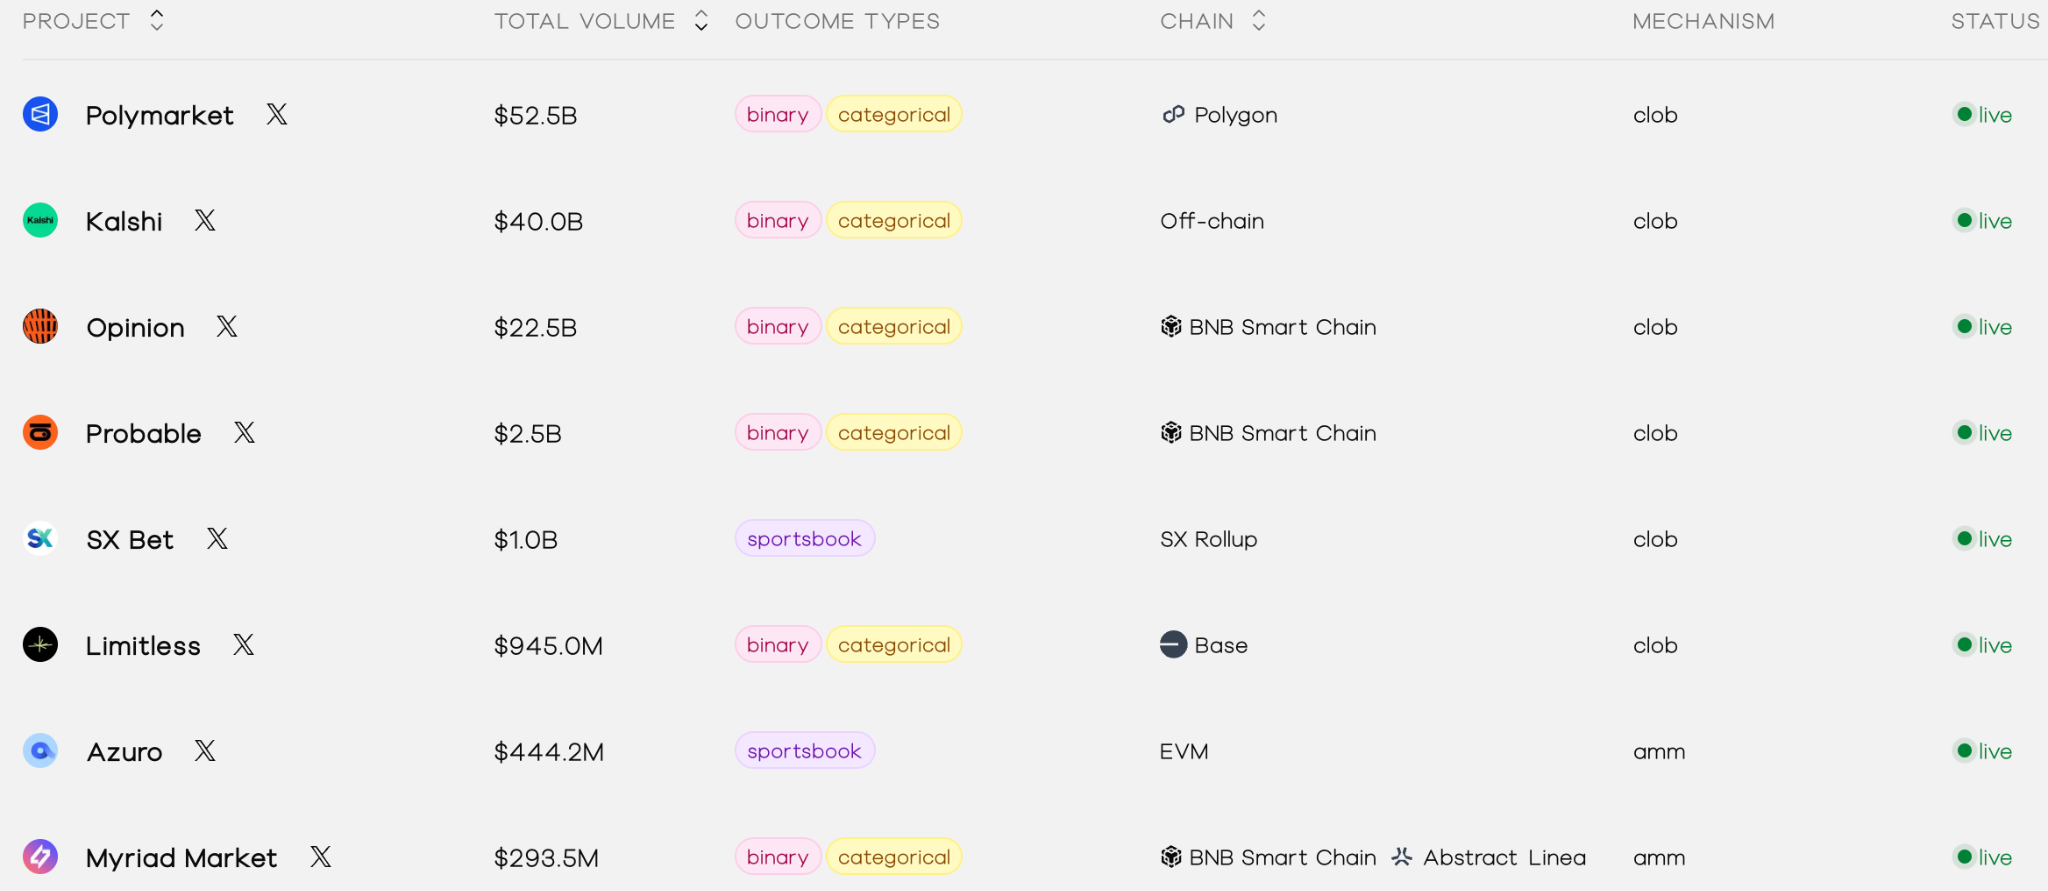Sort table by Chain column
The height and width of the screenshot is (891, 2048).
click(1259, 21)
